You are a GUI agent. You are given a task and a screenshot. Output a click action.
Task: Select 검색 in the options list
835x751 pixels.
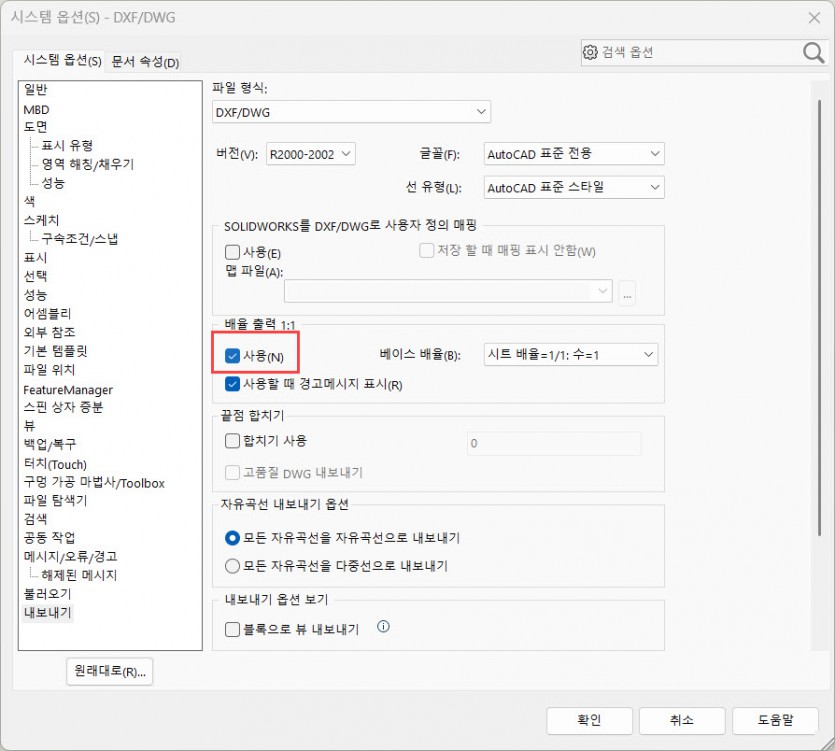pyautogui.click(x=36, y=519)
